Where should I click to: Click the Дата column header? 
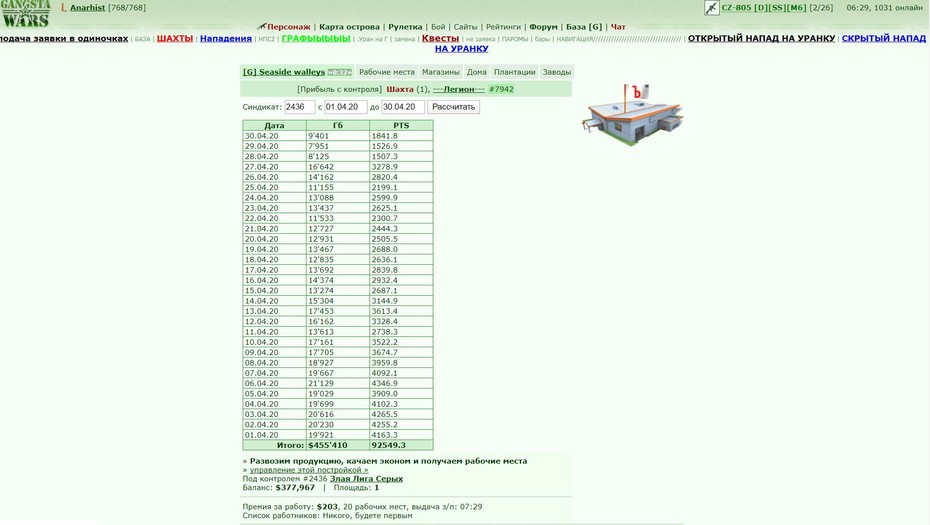[x=275, y=125]
